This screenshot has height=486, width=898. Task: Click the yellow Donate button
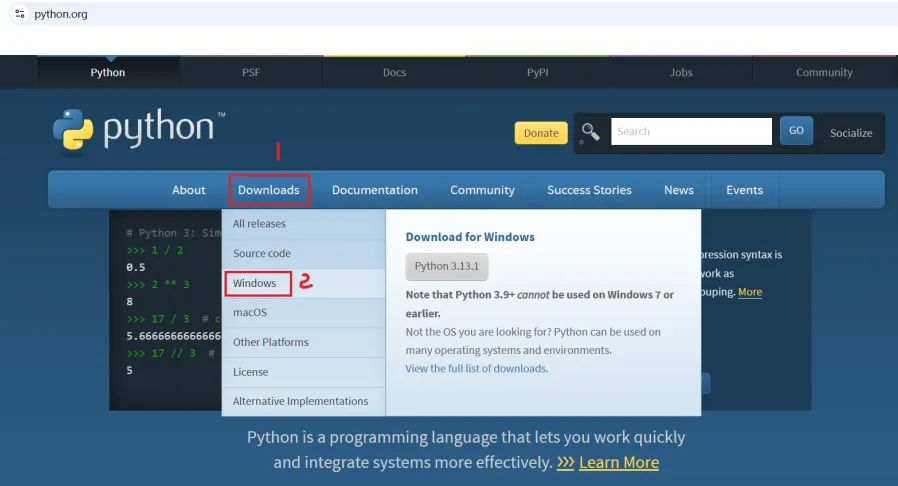click(541, 133)
